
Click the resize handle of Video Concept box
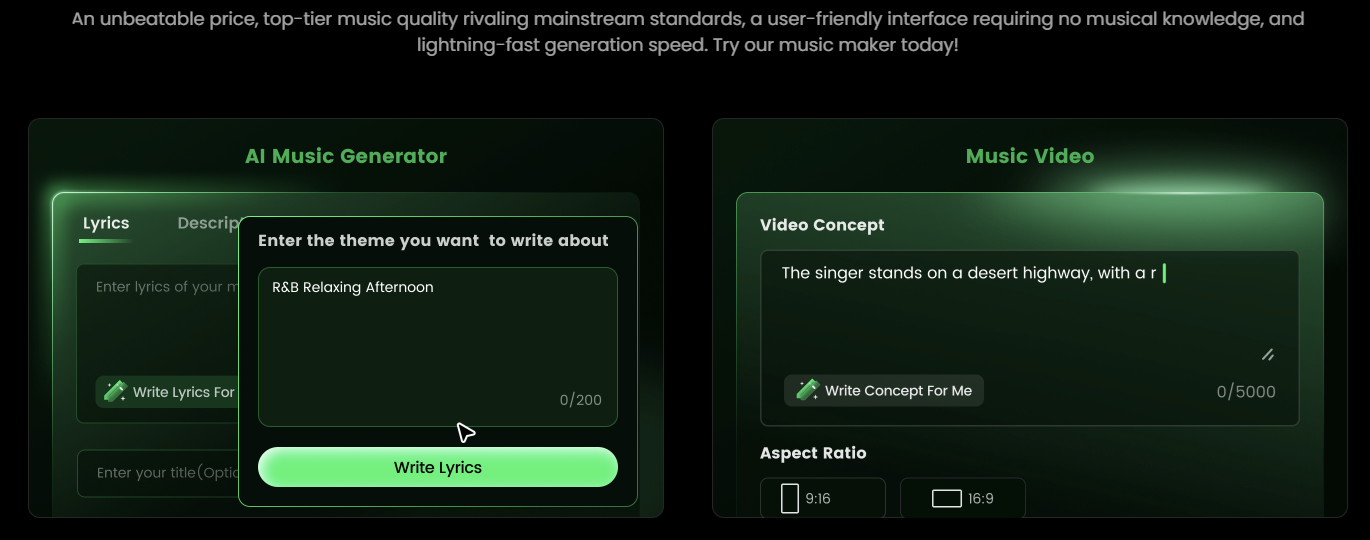point(1267,354)
